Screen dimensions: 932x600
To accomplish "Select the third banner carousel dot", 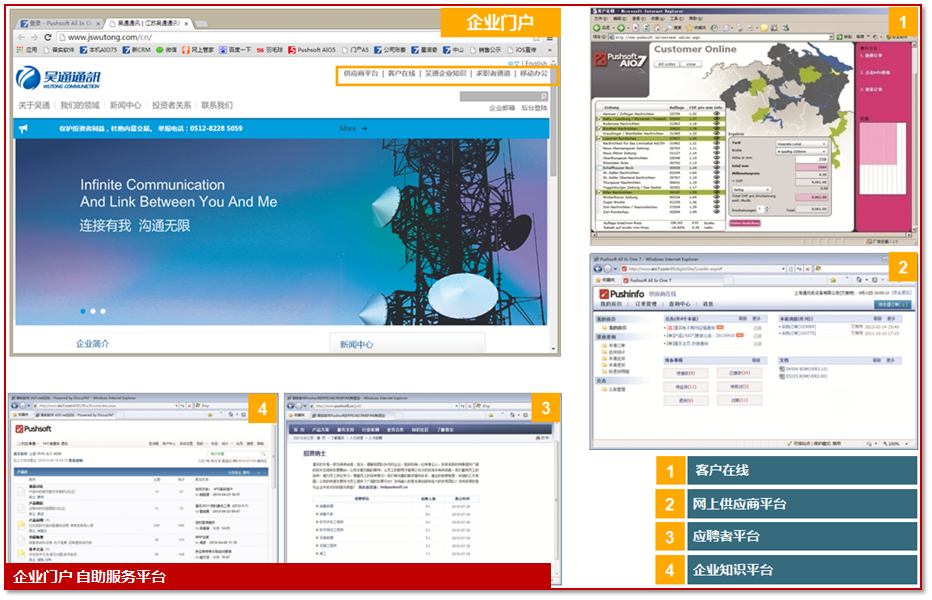I will pos(103,311).
